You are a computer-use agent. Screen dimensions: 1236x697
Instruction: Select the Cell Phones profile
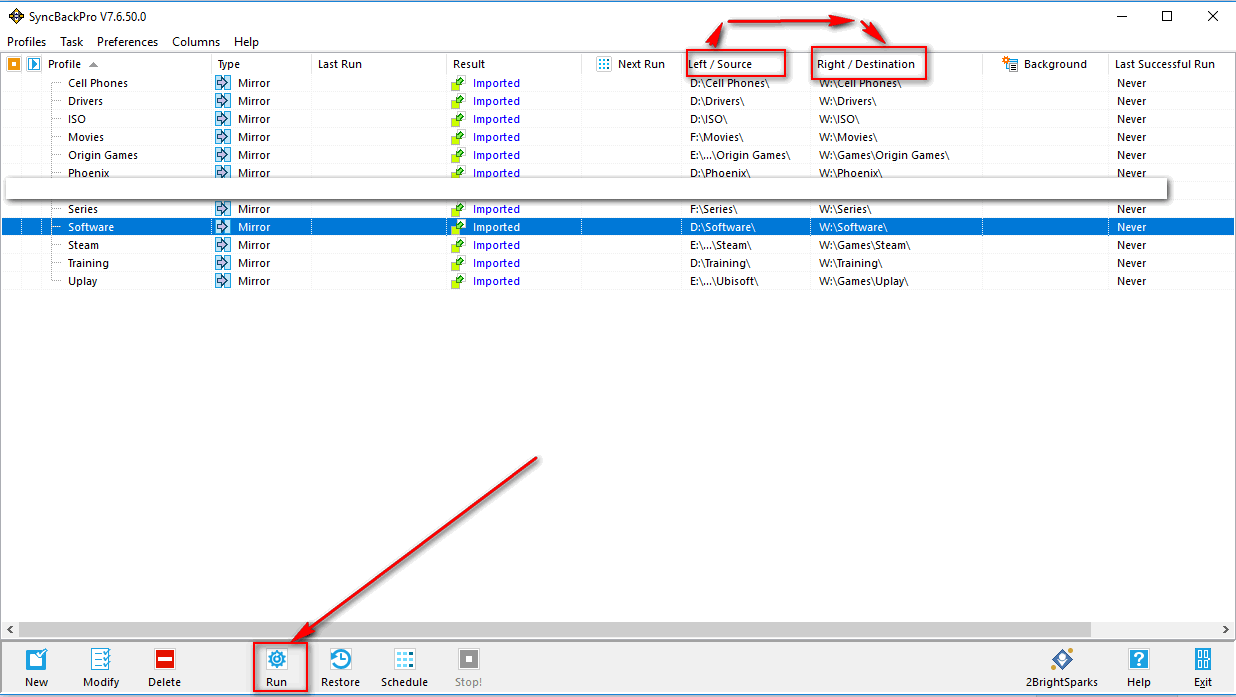point(98,83)
